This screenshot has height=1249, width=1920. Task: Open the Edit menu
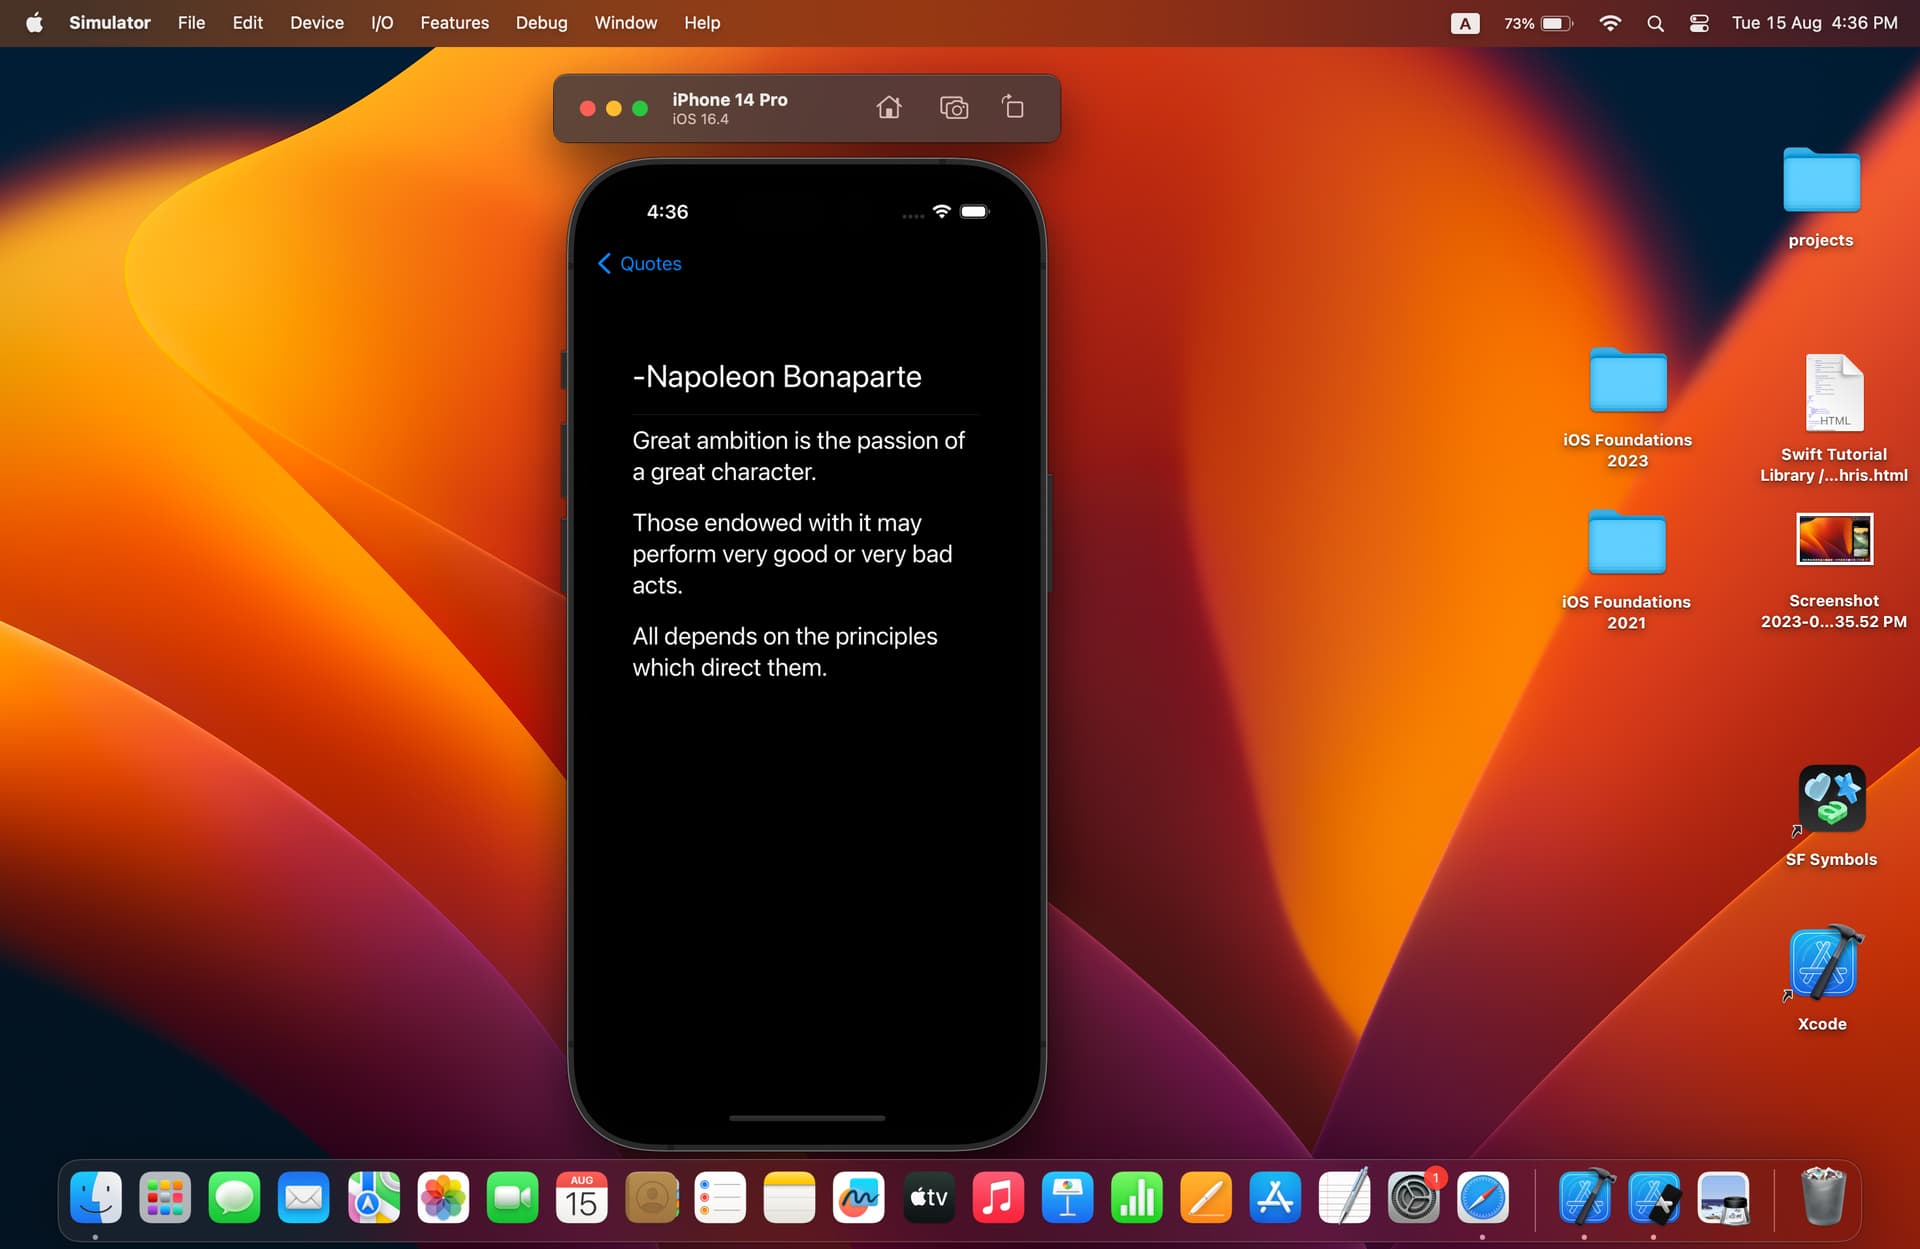click(x=247, y=22)
